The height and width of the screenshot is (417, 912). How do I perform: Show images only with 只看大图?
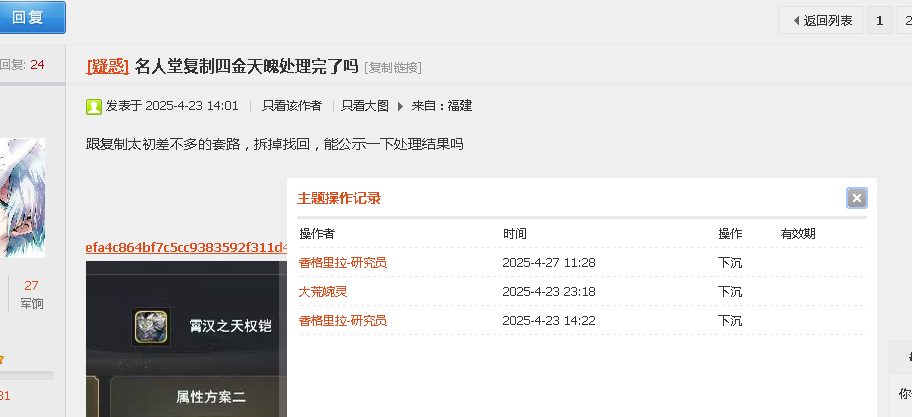tap(365, 106)
